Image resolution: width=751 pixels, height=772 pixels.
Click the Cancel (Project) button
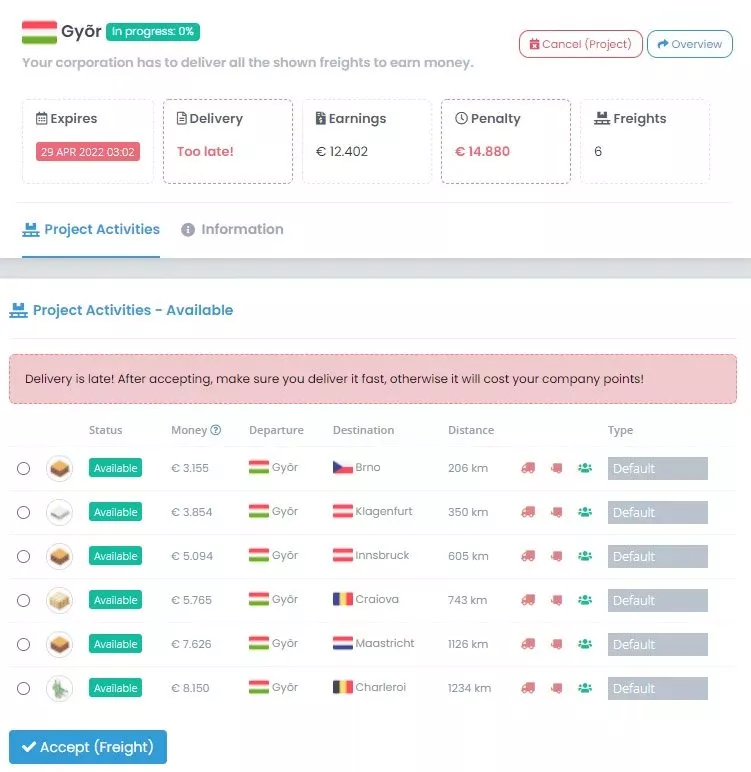(580, 44)
